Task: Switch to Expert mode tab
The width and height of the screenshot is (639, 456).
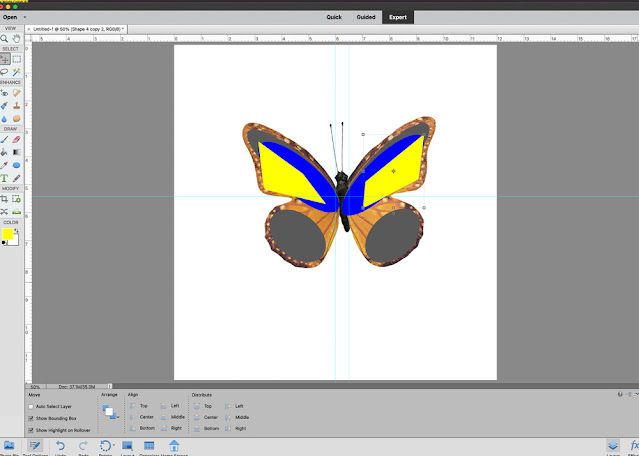Action: (398, 17)
